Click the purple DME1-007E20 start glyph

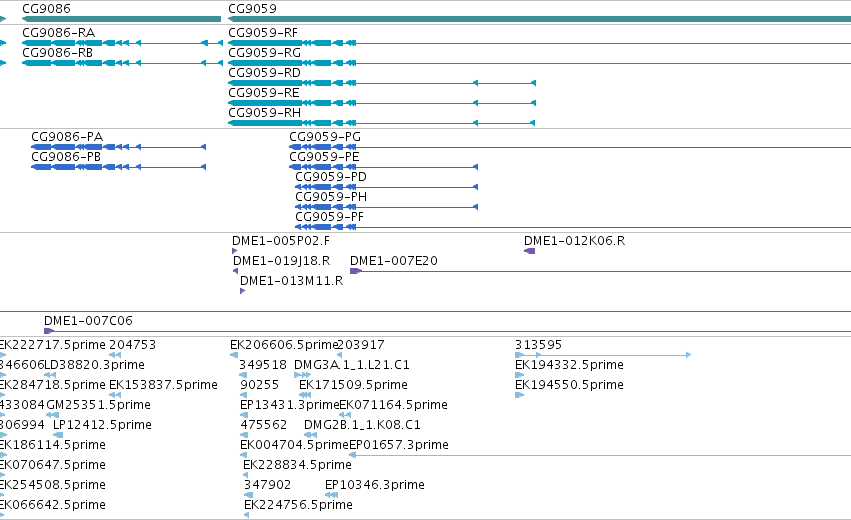click(355, 271)
